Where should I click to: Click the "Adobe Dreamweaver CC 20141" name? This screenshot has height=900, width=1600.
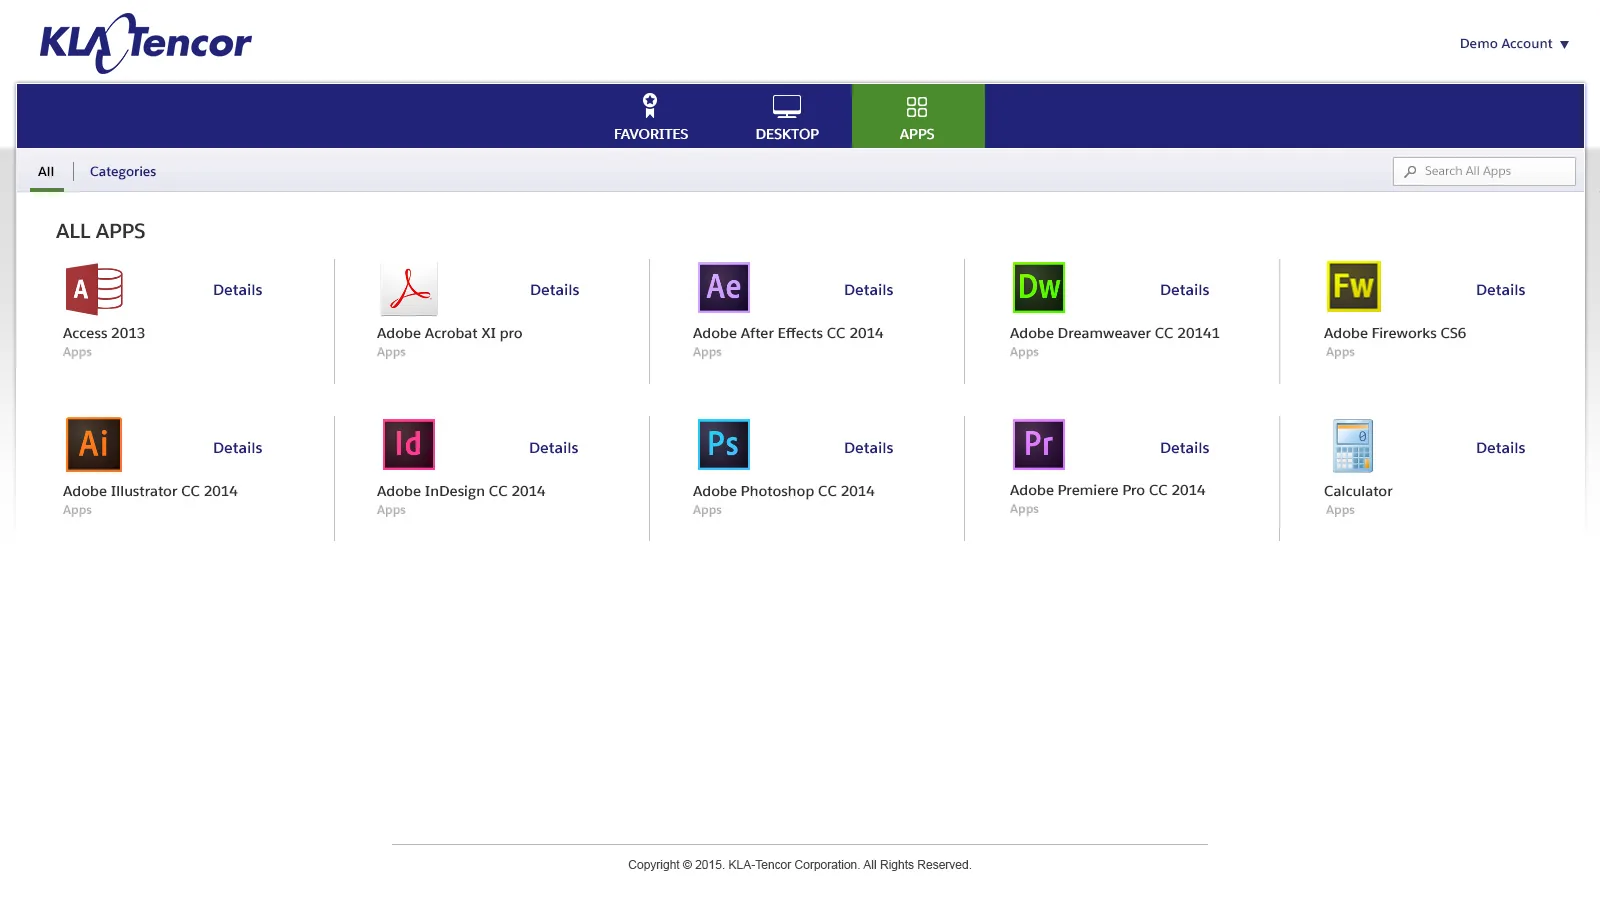click(1115, 333)
